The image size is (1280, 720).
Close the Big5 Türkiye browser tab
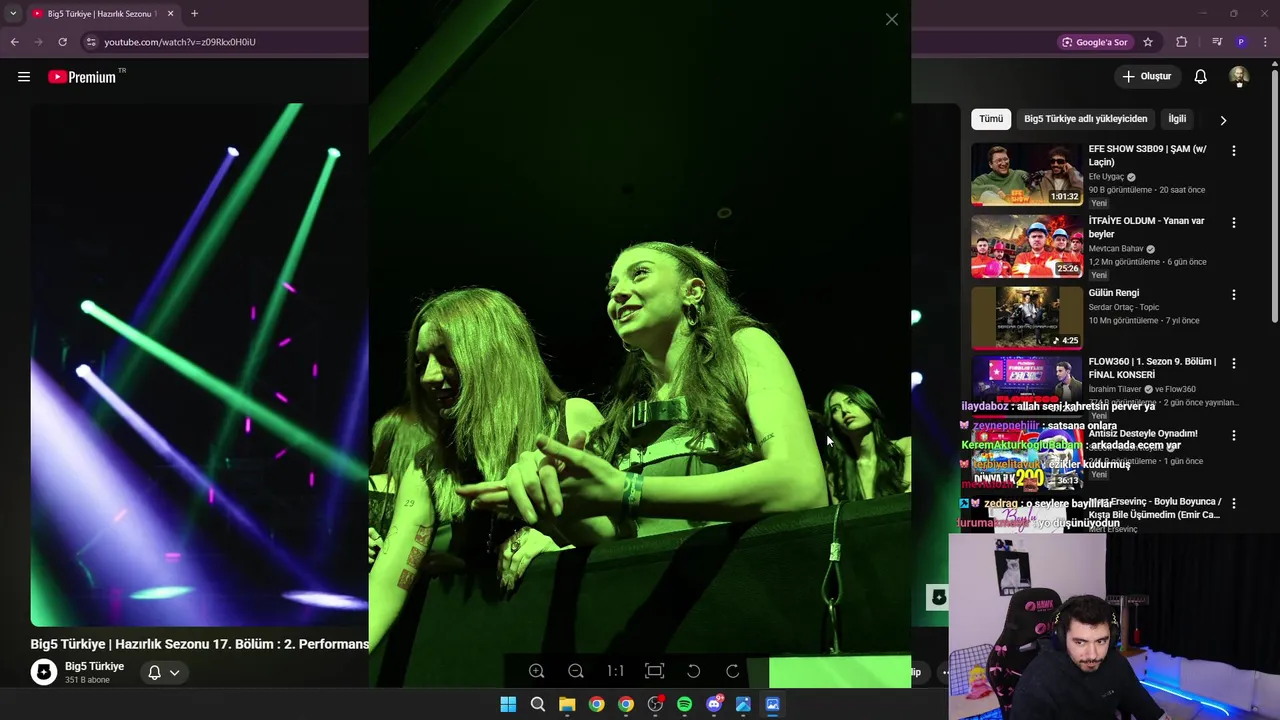[x=170, y=14]
